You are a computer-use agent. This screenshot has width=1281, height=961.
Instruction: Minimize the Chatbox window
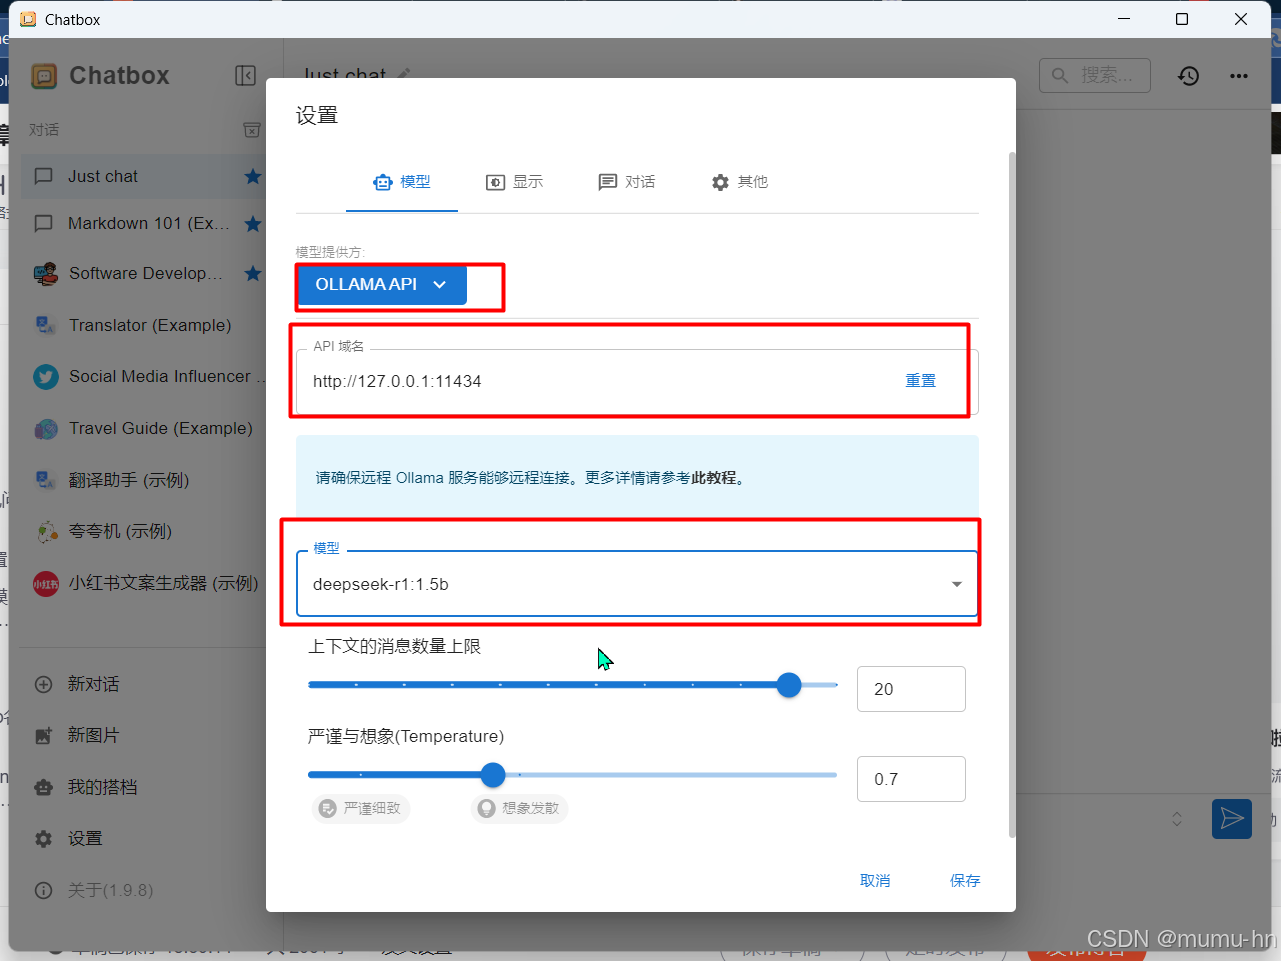(x=1124, y=19)
